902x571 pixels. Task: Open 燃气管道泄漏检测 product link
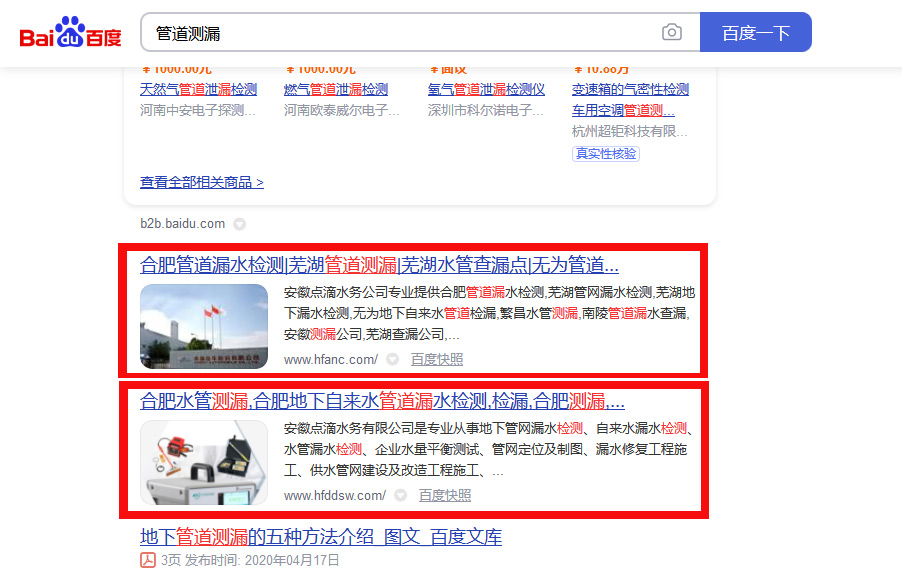tap(336, 90)
